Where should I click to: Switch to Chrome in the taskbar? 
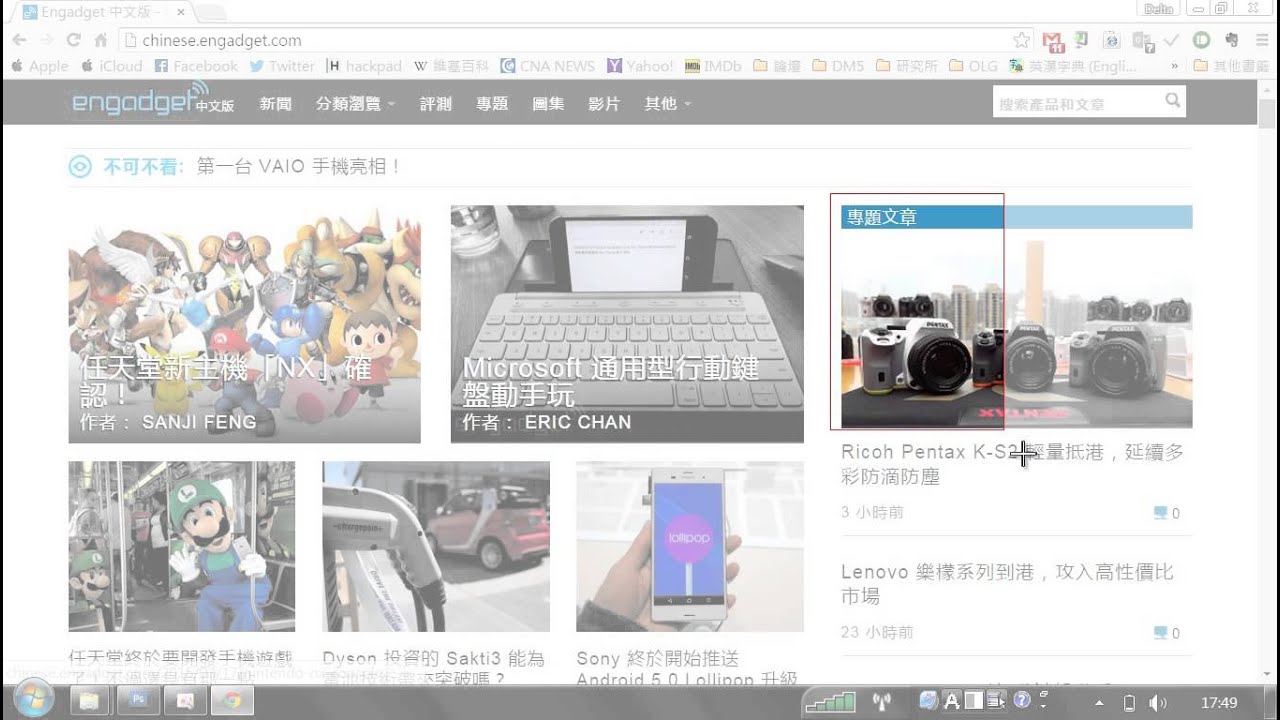click(x=232, y=701)
